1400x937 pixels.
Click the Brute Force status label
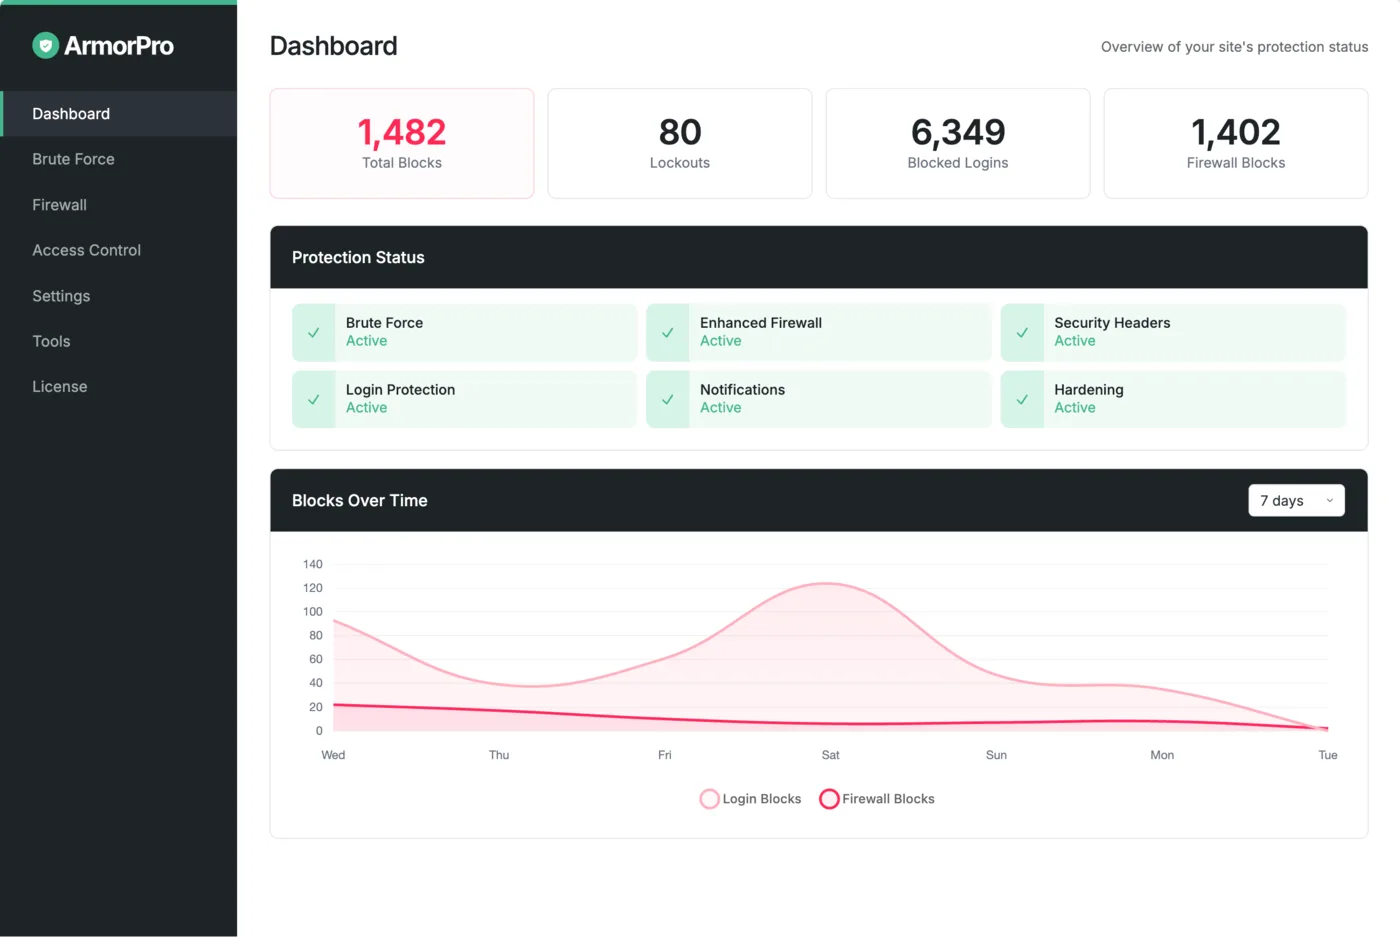[384, 323]
